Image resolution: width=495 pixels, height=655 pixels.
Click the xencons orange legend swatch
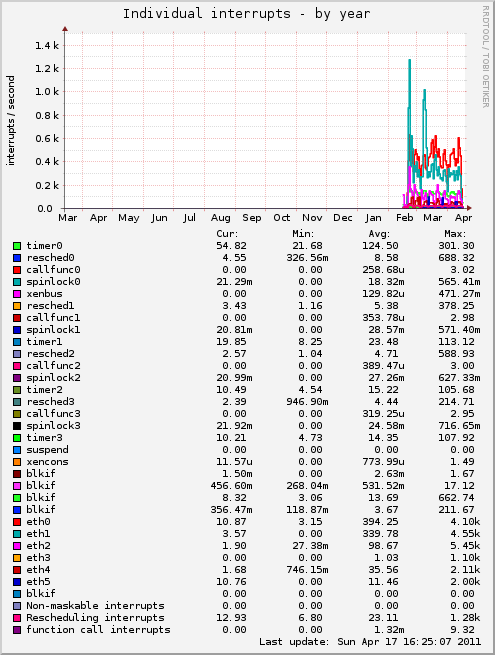(17, 462)
